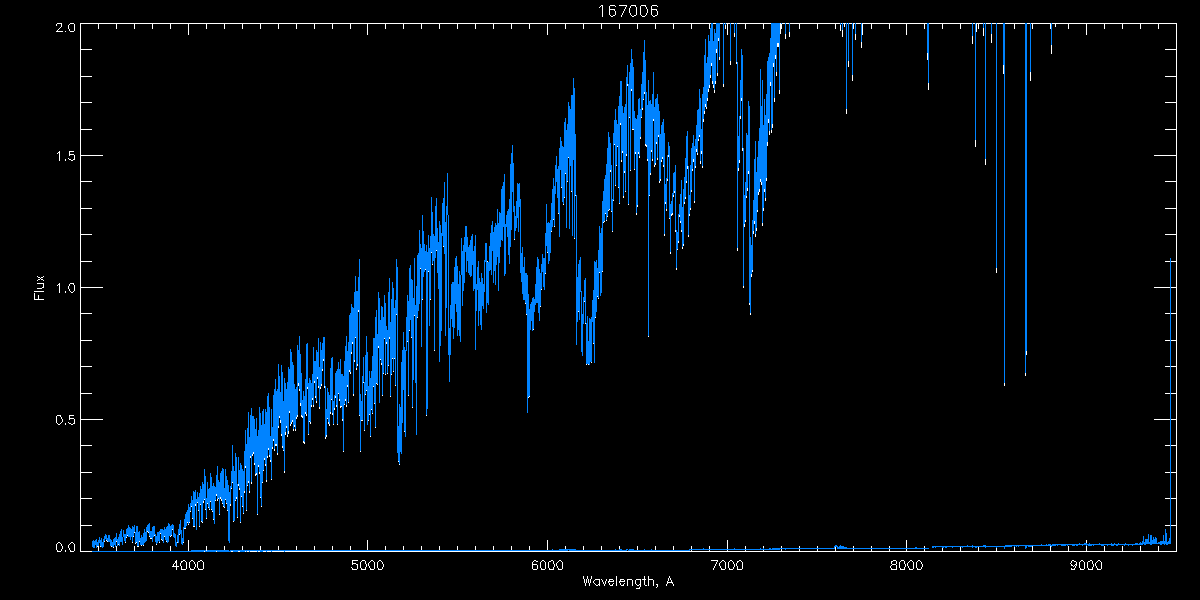This screenshot has height=600, width=1200.
Task: Click the 0.5 flux tick label
Action: 65,419
